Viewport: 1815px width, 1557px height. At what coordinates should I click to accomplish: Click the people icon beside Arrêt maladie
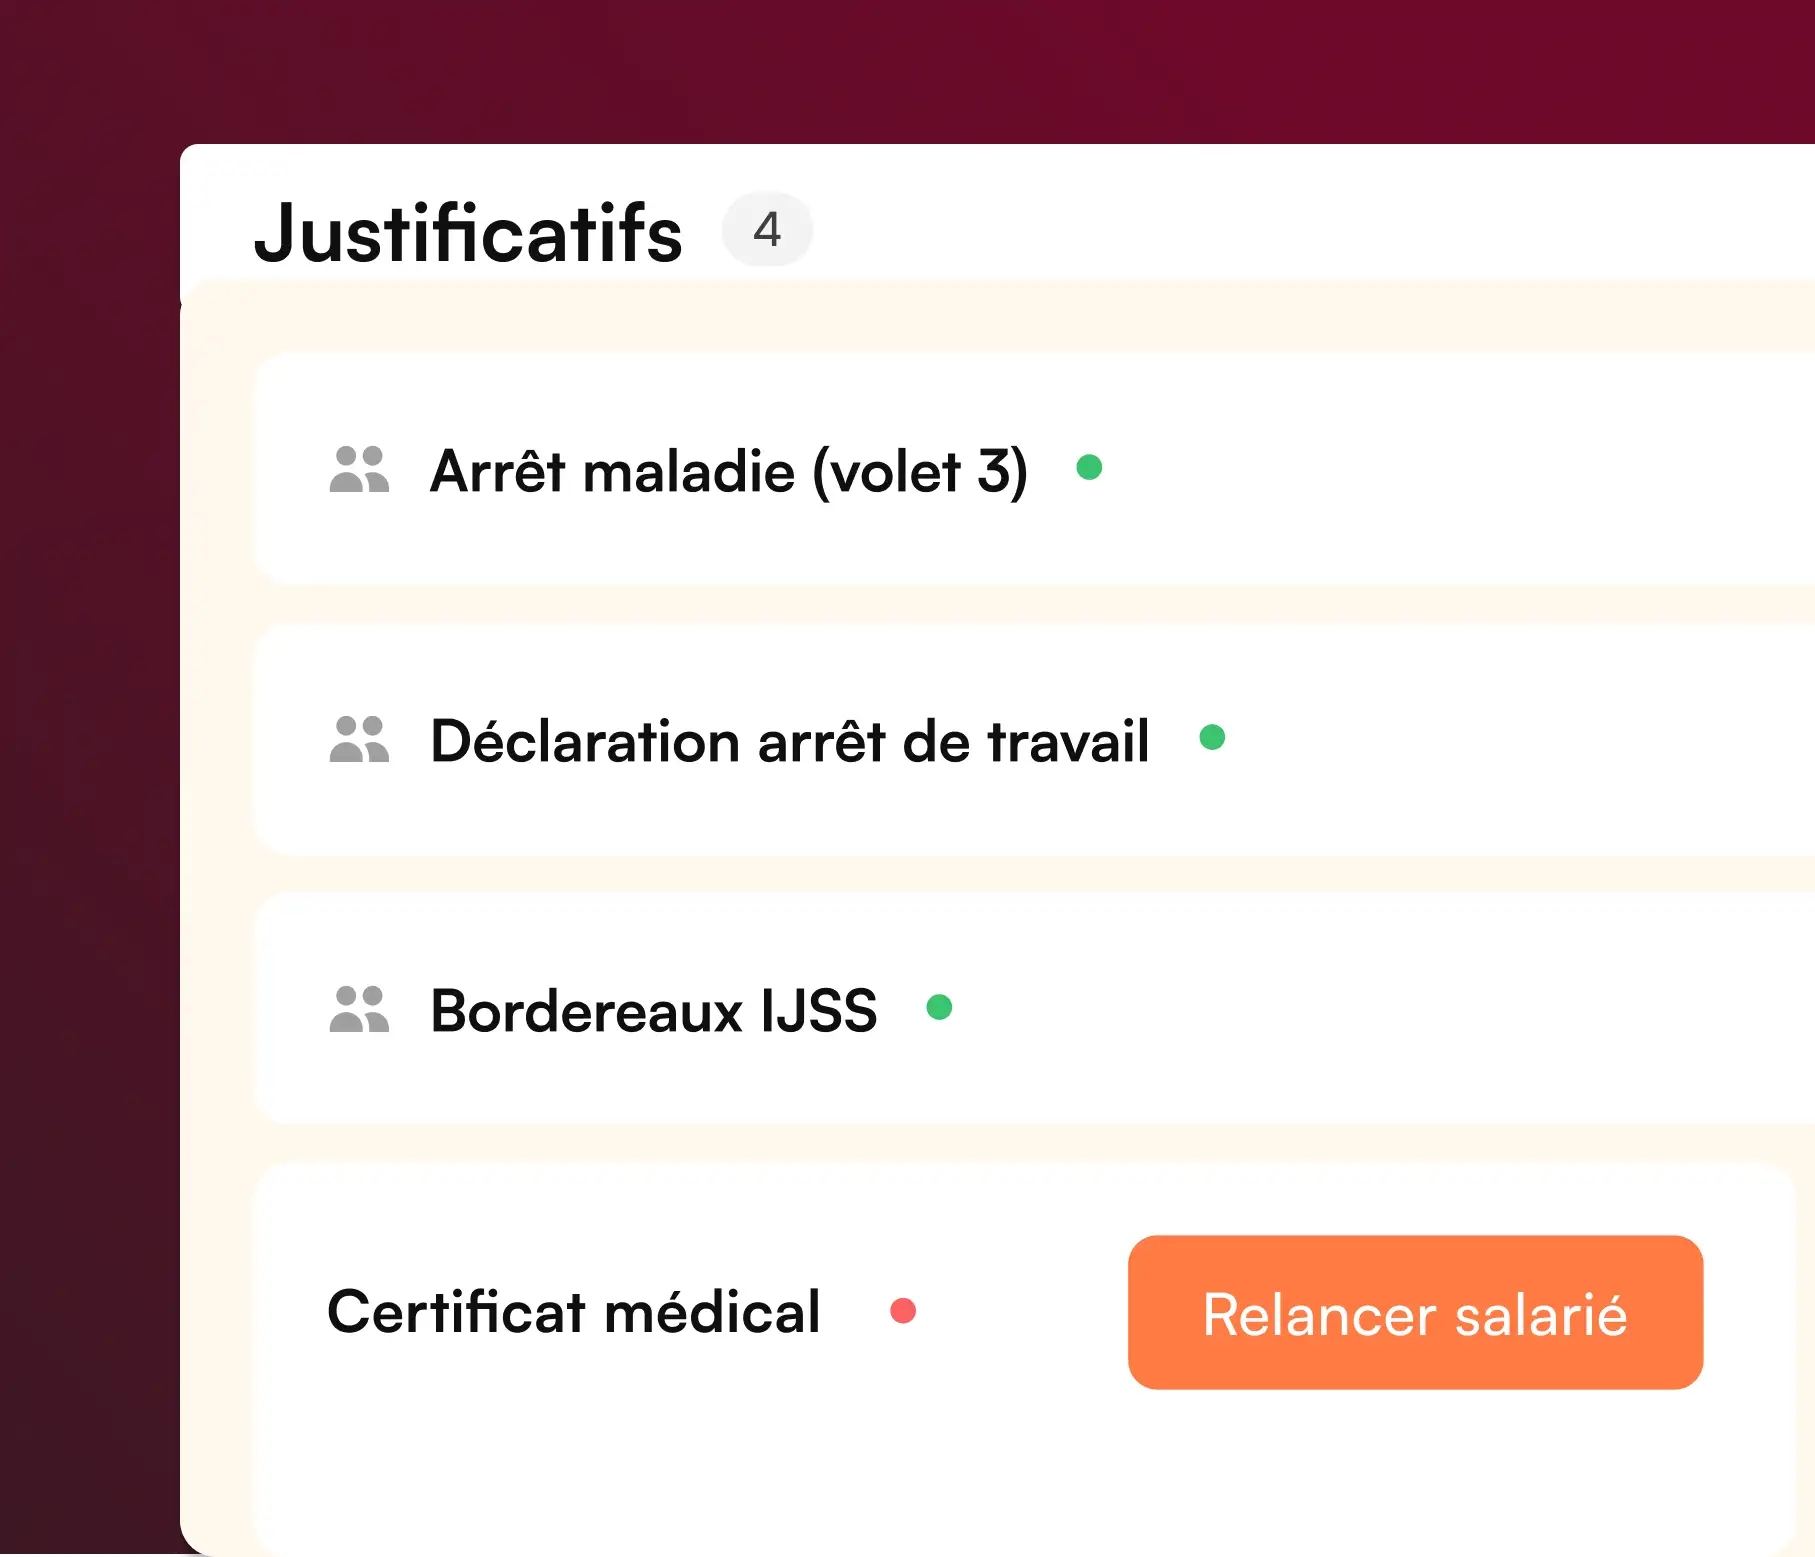tap(359, 469)
